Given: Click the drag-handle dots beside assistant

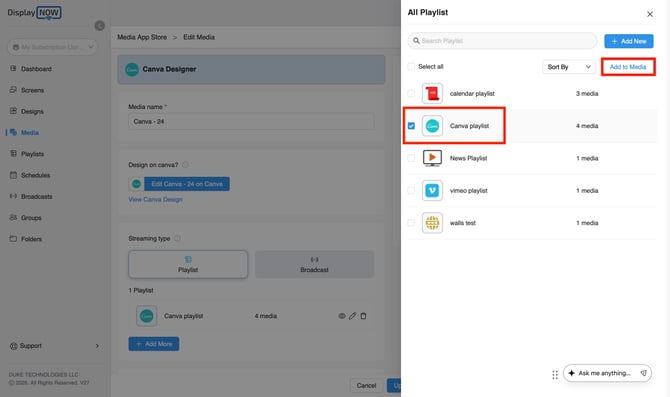Looking at the screenshot, I should point(555,375).
